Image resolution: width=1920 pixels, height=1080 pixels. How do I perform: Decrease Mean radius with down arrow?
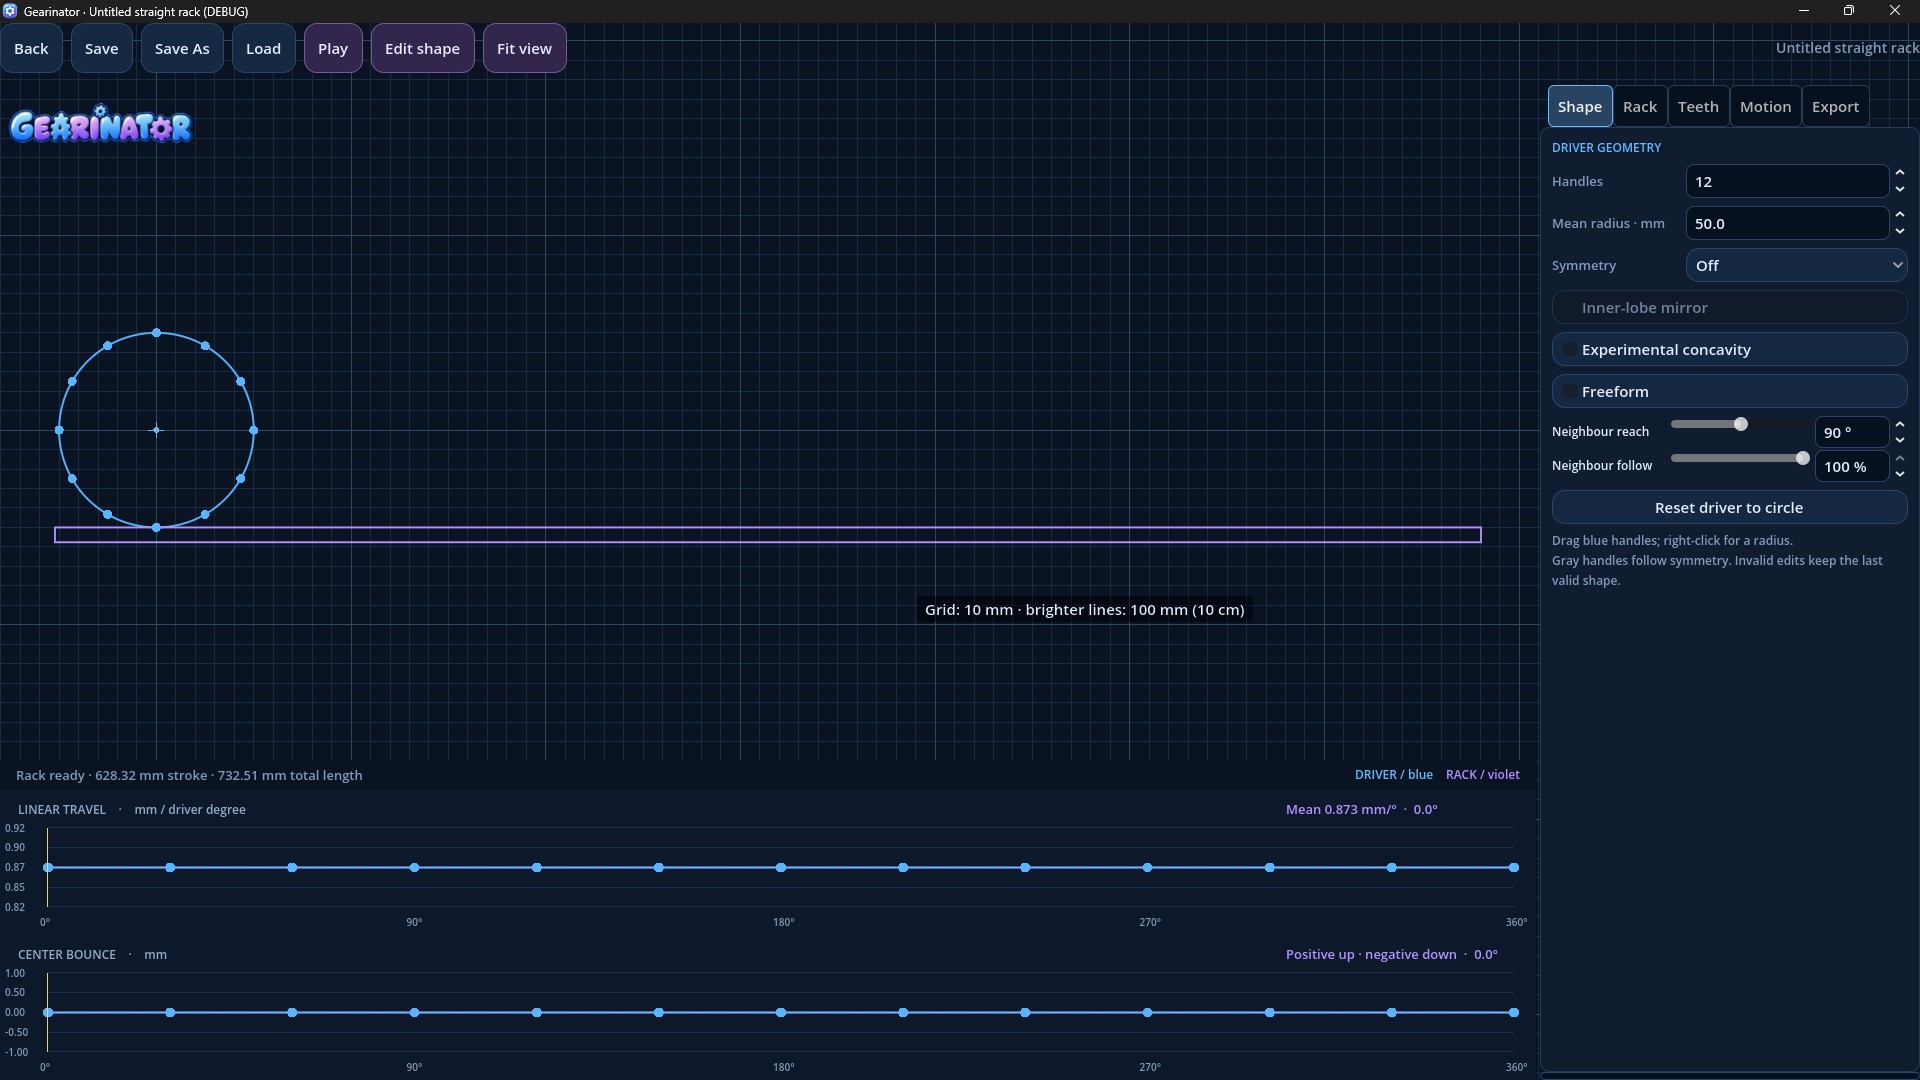pyautogui.click(x=1900, y=231)
